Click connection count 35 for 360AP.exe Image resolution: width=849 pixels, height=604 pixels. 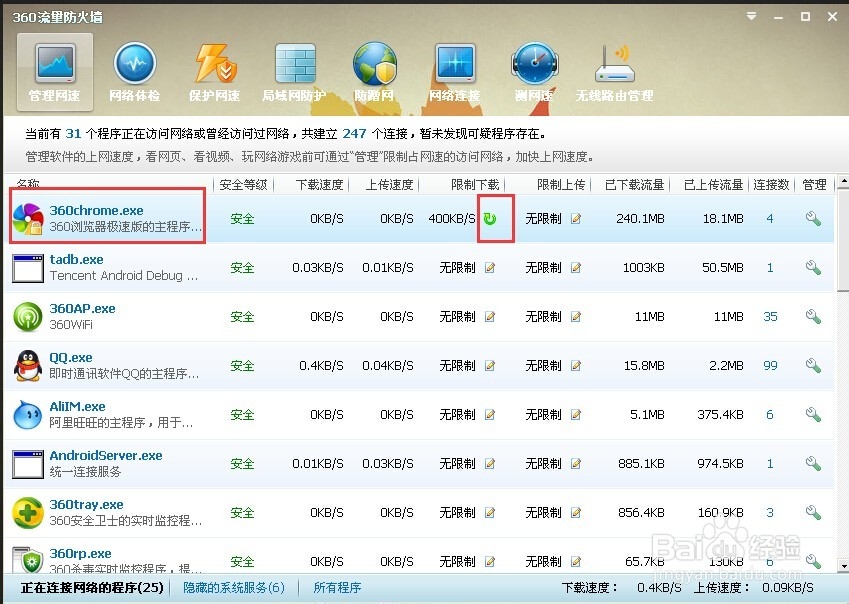pyautogui.click(x=770, y=317)
